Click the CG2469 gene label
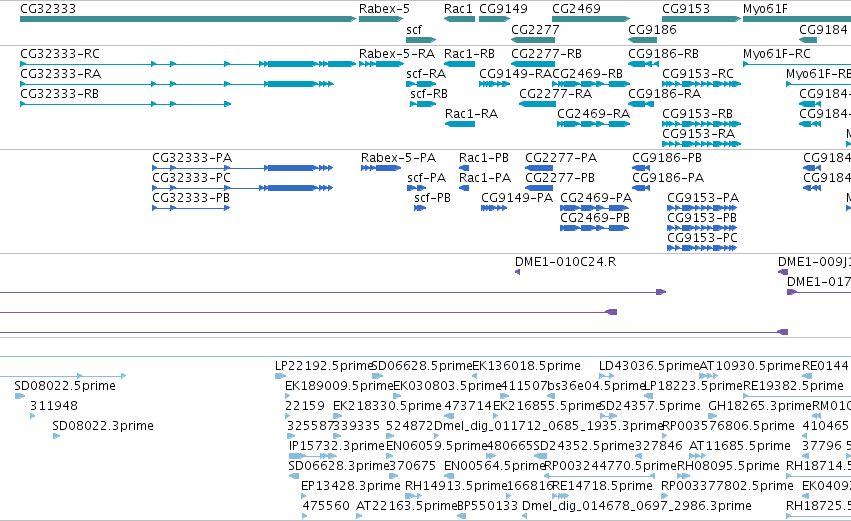This screenshot has height=521, width=851. pos(576,9)
